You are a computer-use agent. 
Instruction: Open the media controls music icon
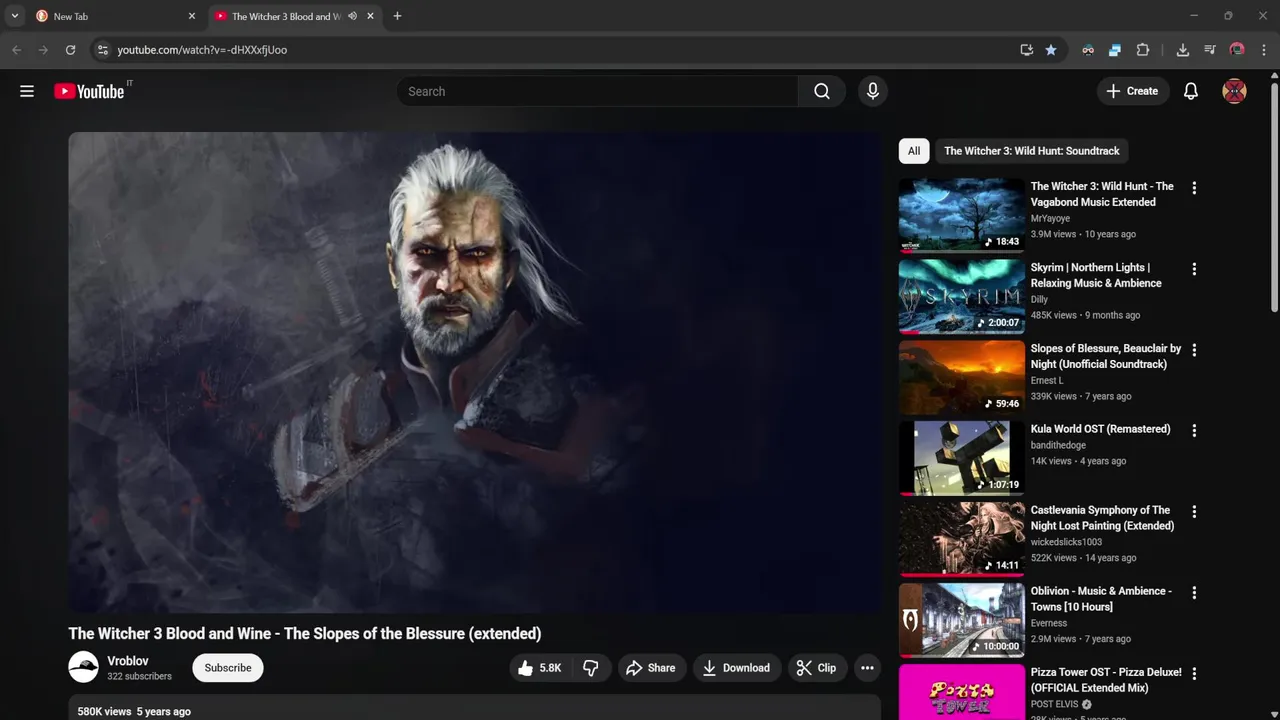click(x=1210, y=50)
